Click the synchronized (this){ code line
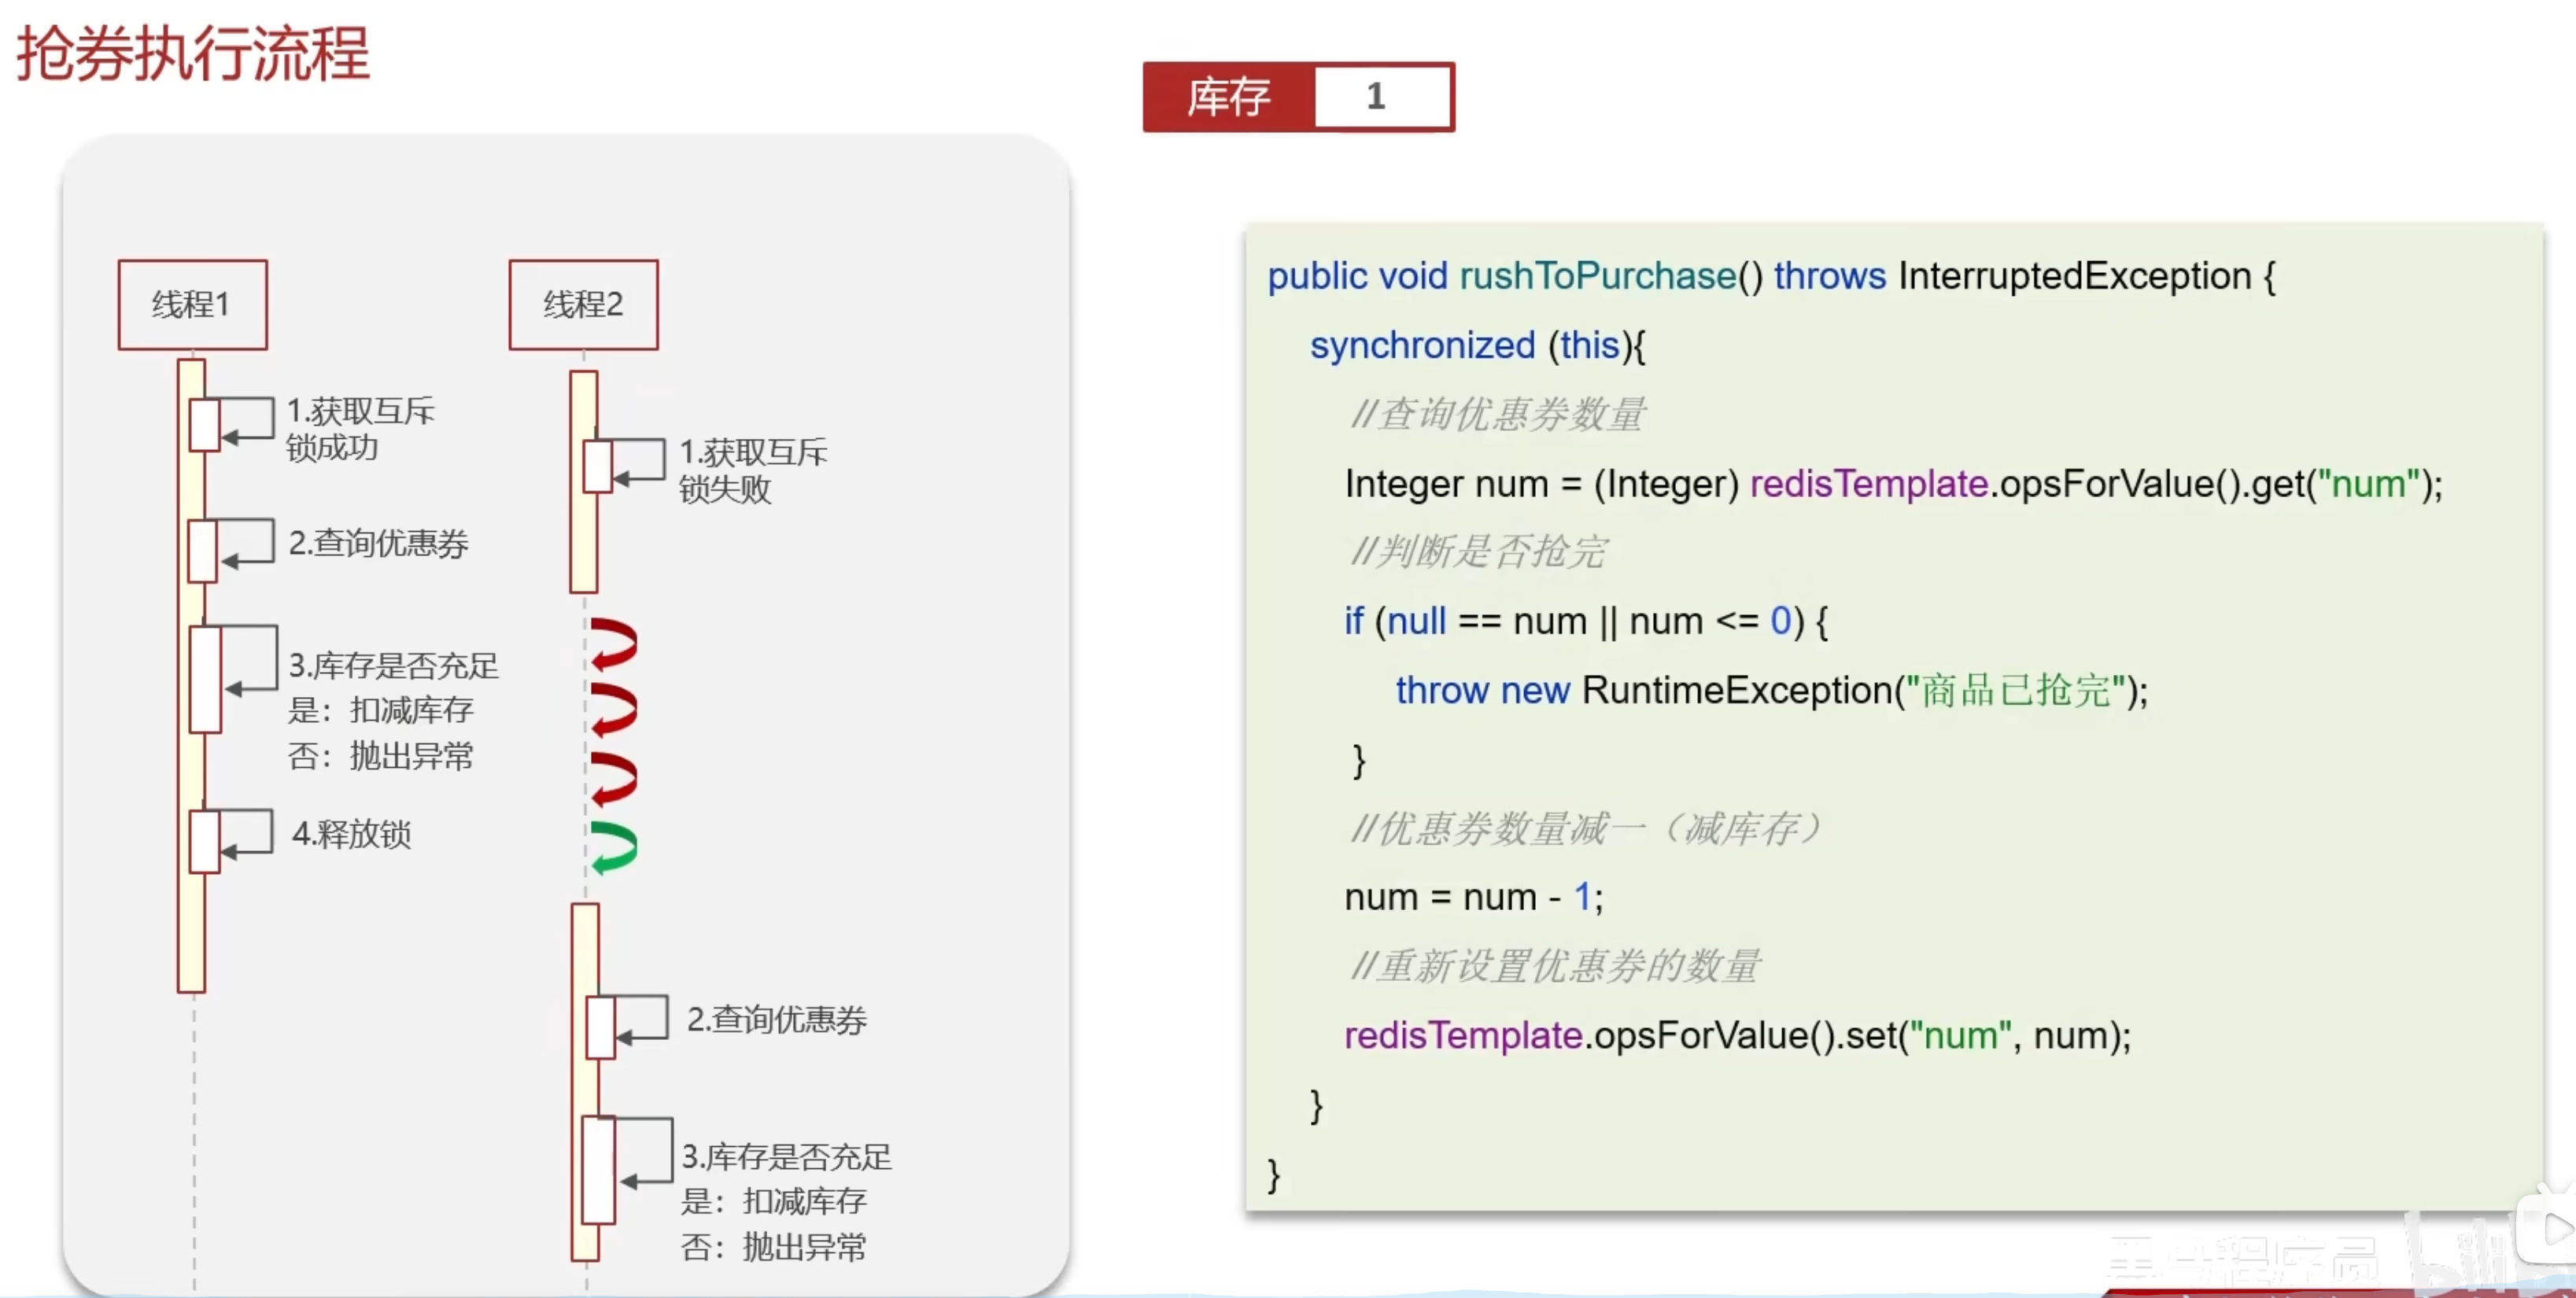This screenshot has width=2576, height=1298. tap(1477, 345)
